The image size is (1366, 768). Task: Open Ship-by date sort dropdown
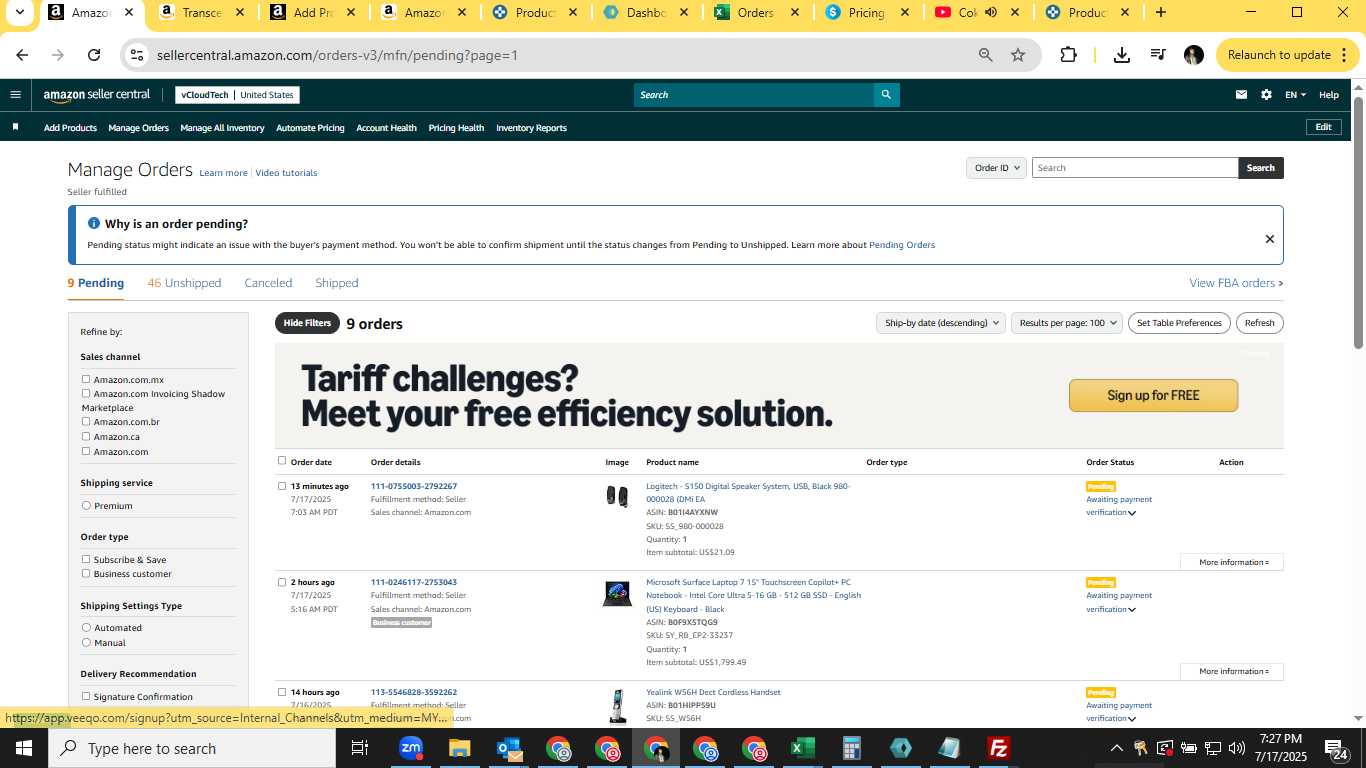939,323
